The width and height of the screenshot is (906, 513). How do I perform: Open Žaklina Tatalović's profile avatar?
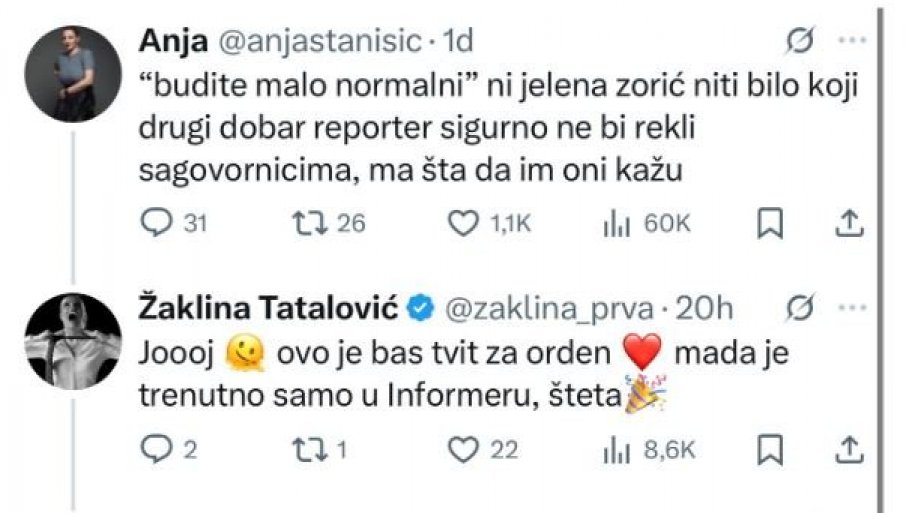click(75, 340)
